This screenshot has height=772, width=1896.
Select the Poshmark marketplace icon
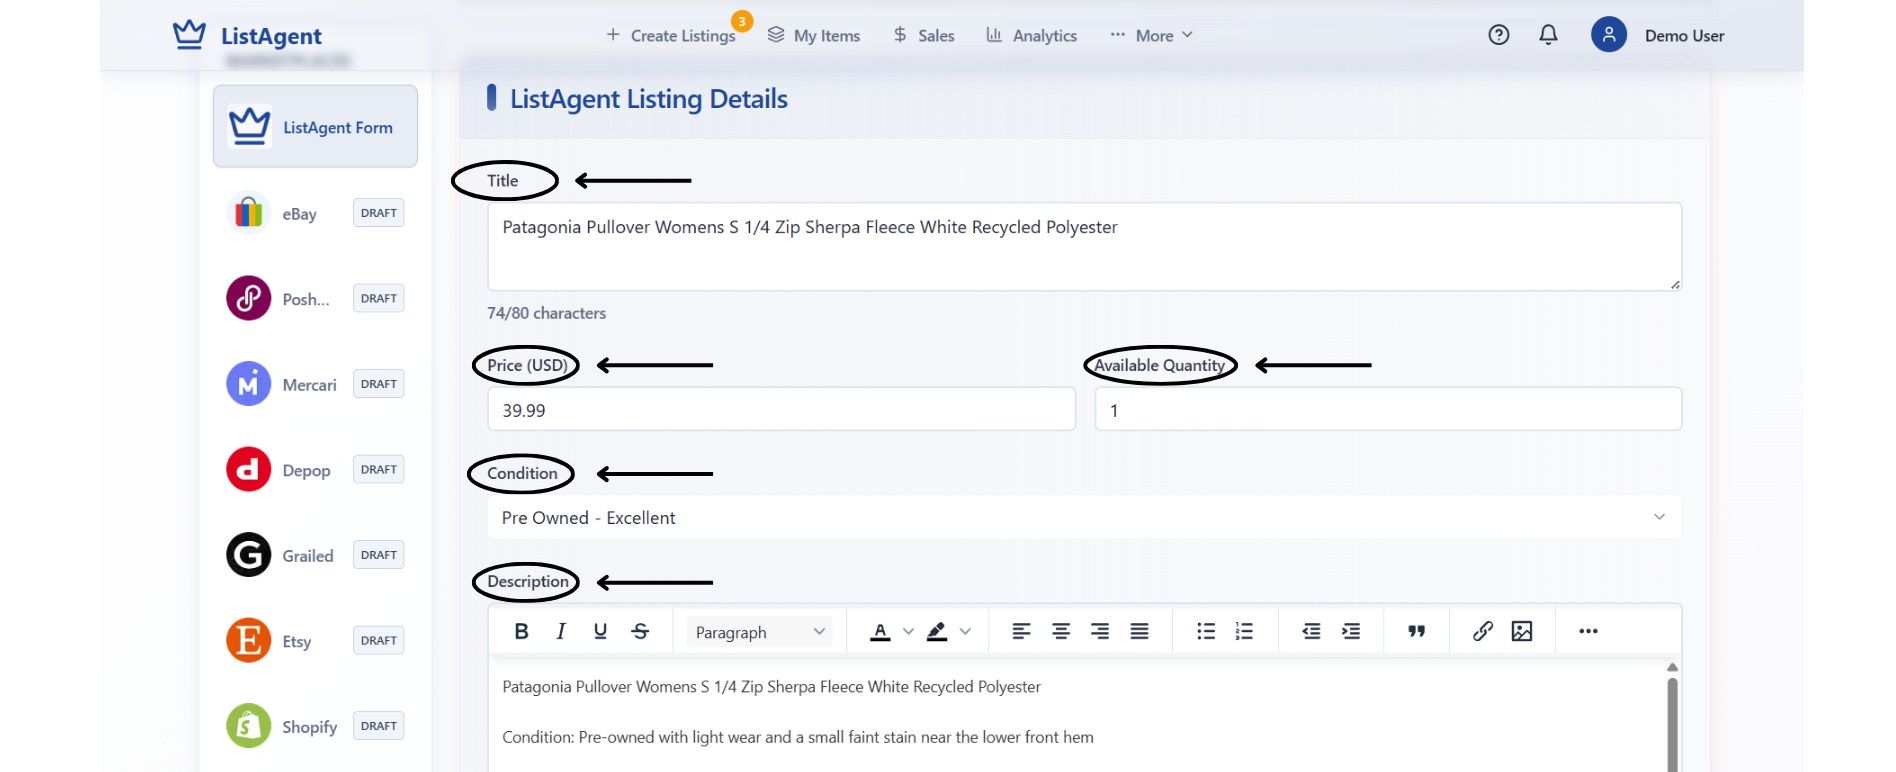point(249,298)
